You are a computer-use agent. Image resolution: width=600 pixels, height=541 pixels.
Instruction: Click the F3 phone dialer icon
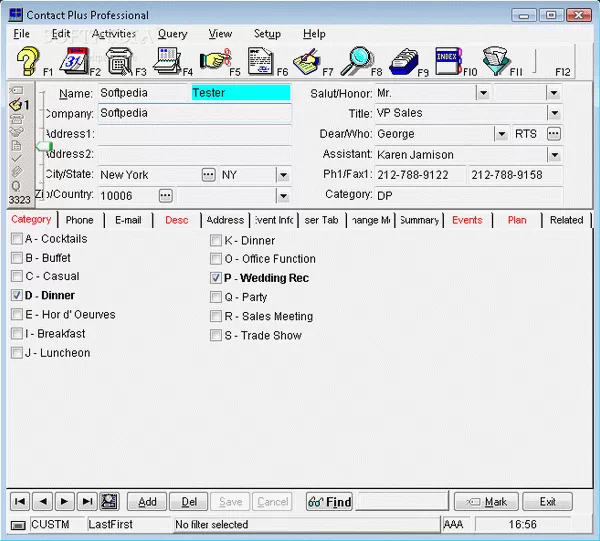point(121,61)
